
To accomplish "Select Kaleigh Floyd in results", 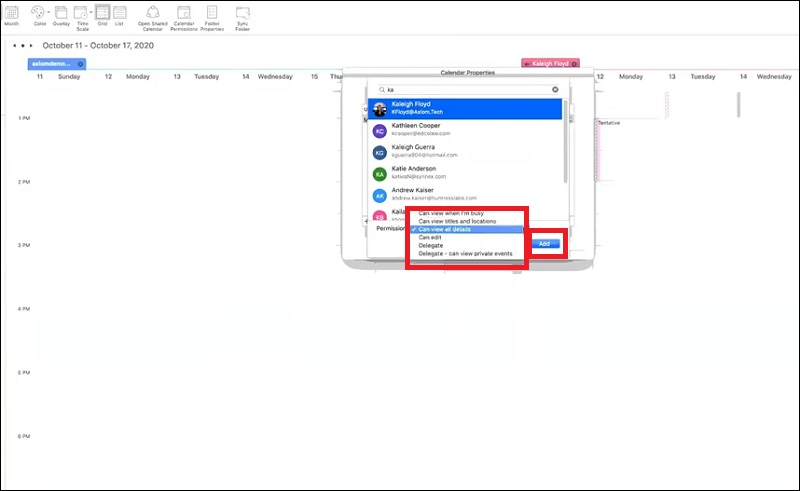I will [465, 109].
